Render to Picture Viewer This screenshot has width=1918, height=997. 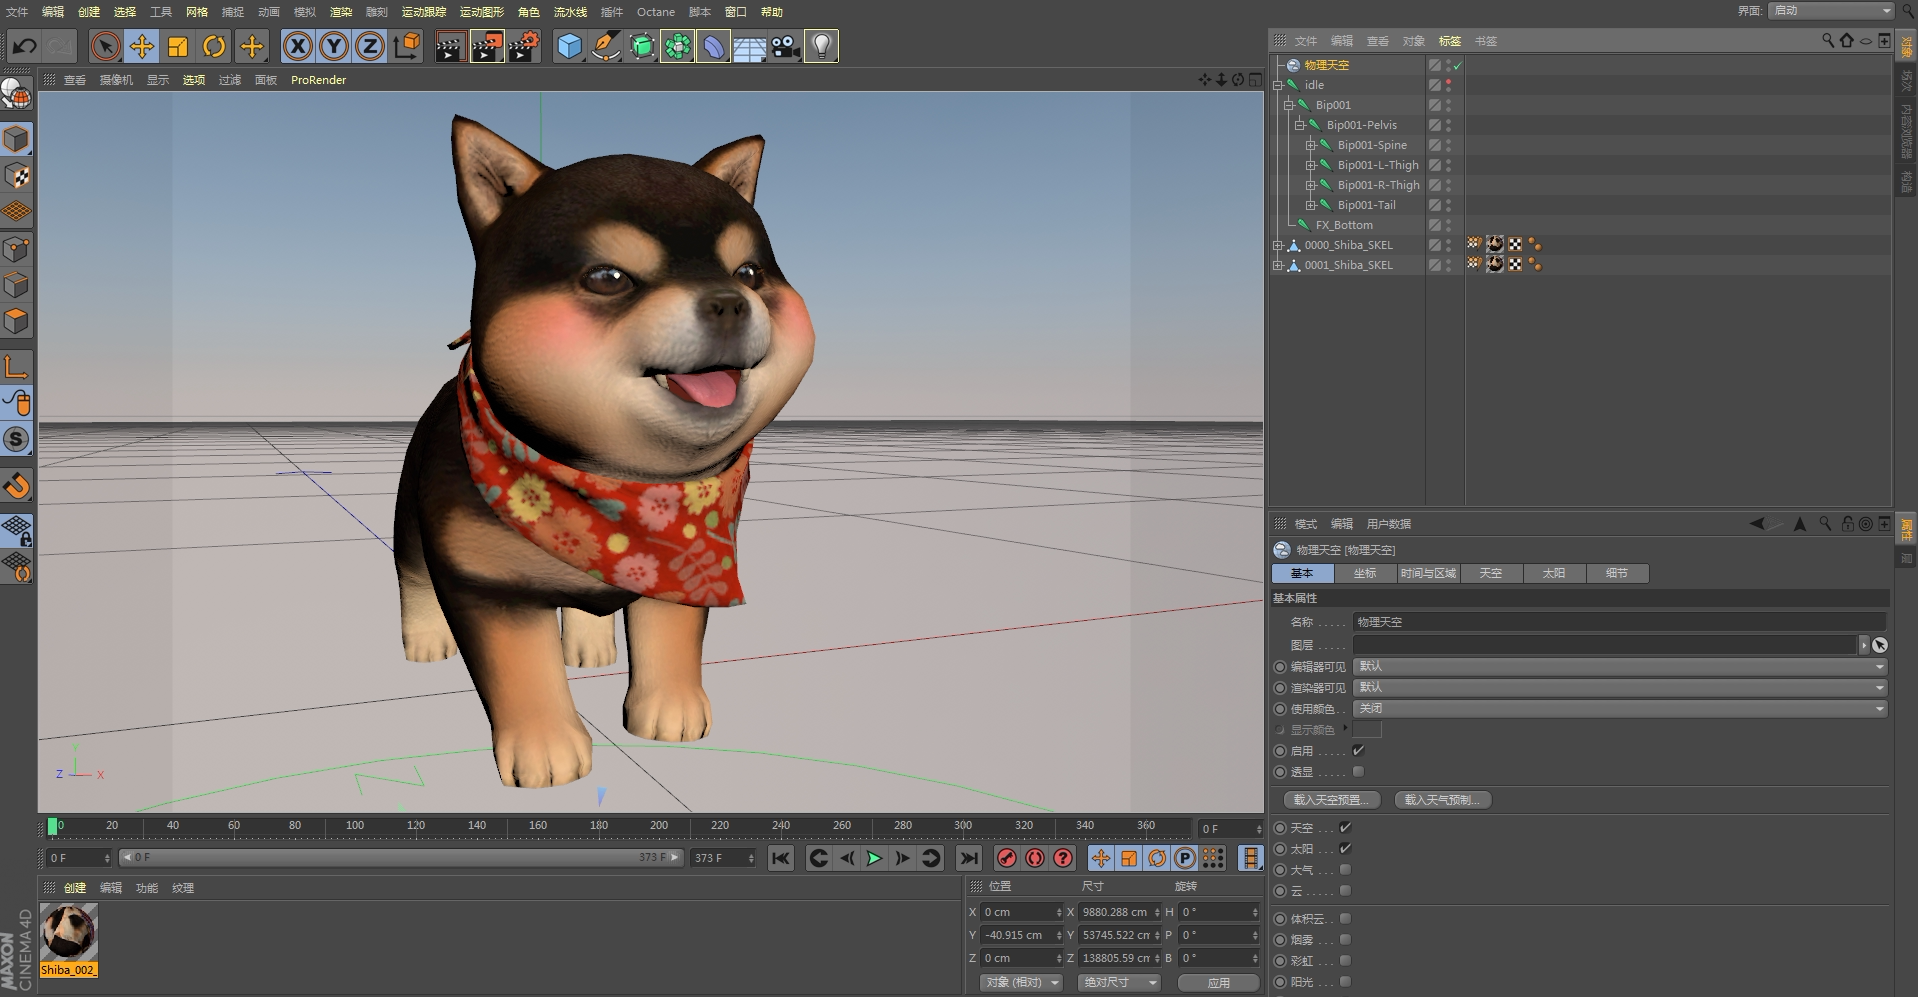click(x=487, y=46)
